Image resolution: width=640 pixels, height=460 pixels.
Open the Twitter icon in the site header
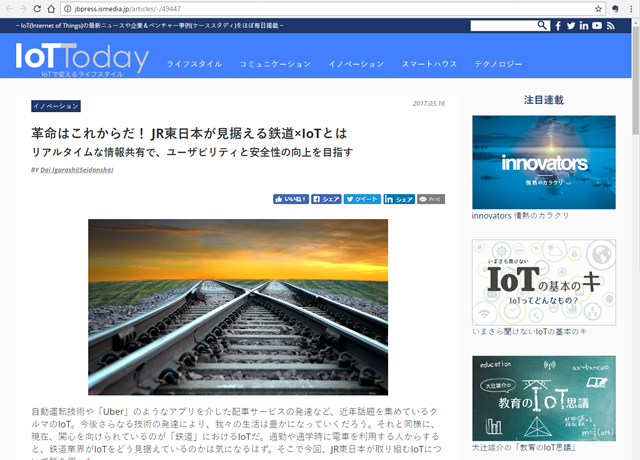571,25
